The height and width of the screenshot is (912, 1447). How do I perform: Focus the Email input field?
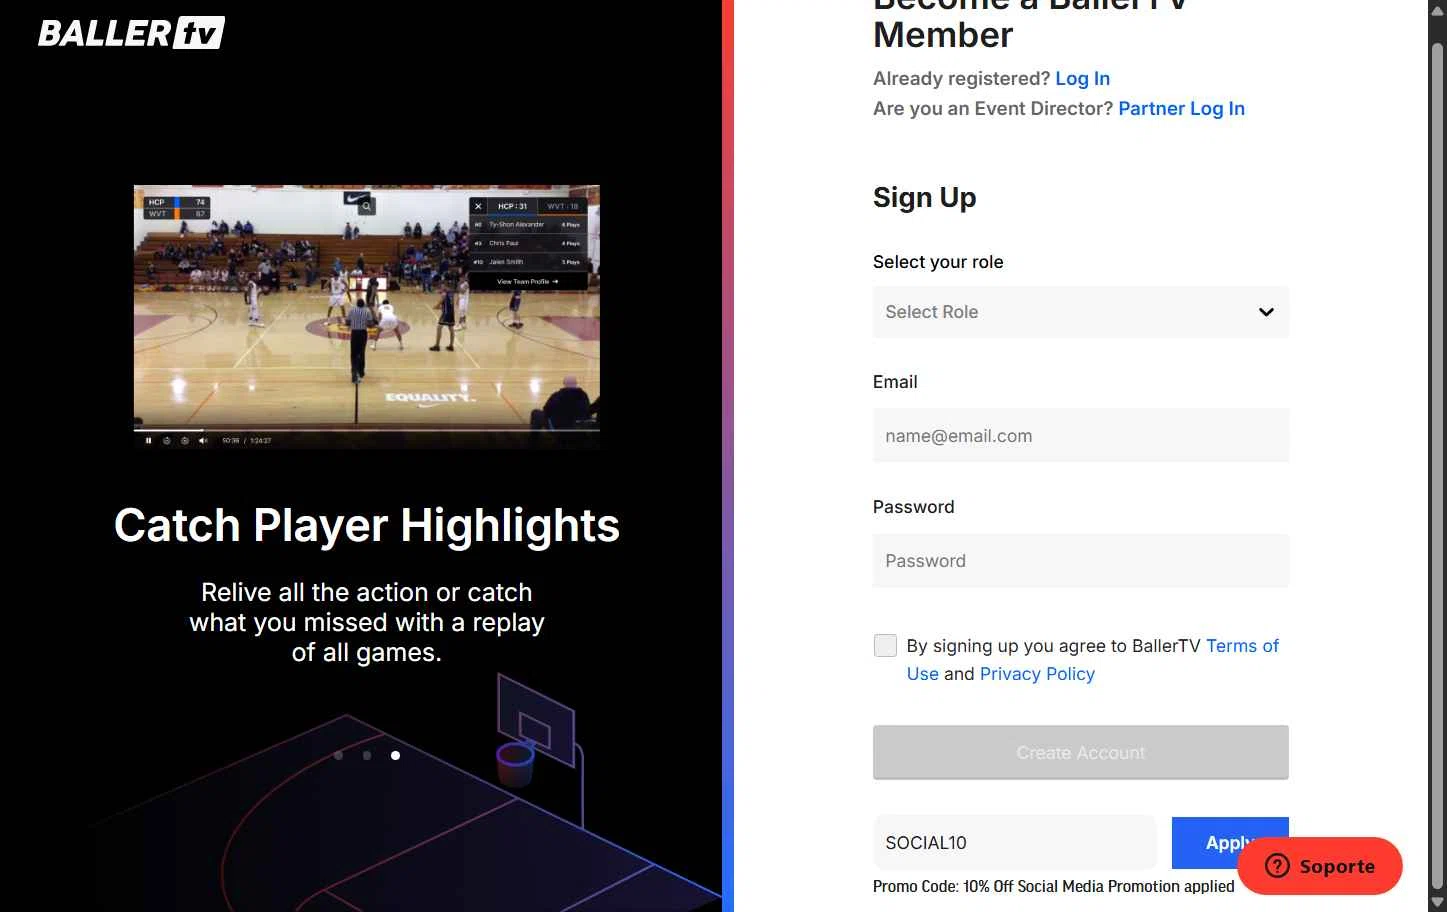(x=1080, y=436)
